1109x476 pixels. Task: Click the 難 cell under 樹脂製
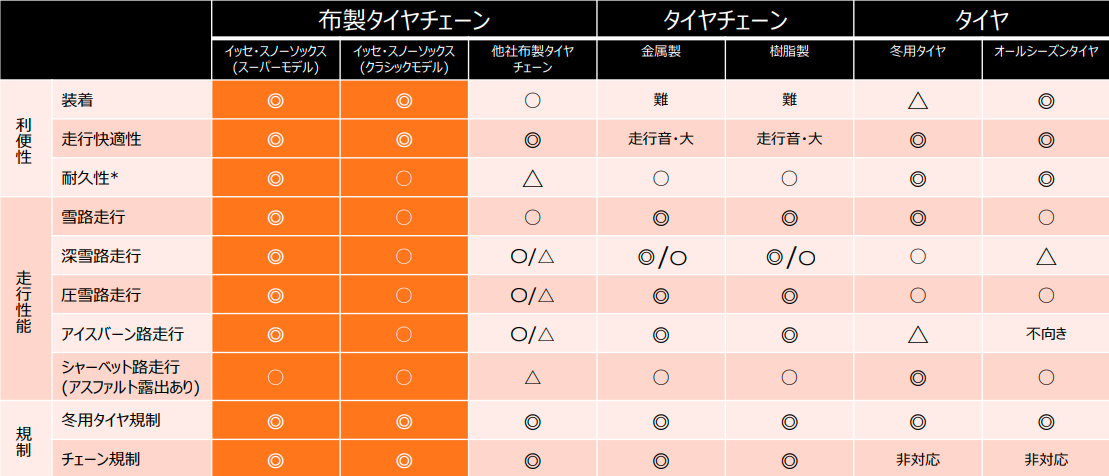(789, 100)
